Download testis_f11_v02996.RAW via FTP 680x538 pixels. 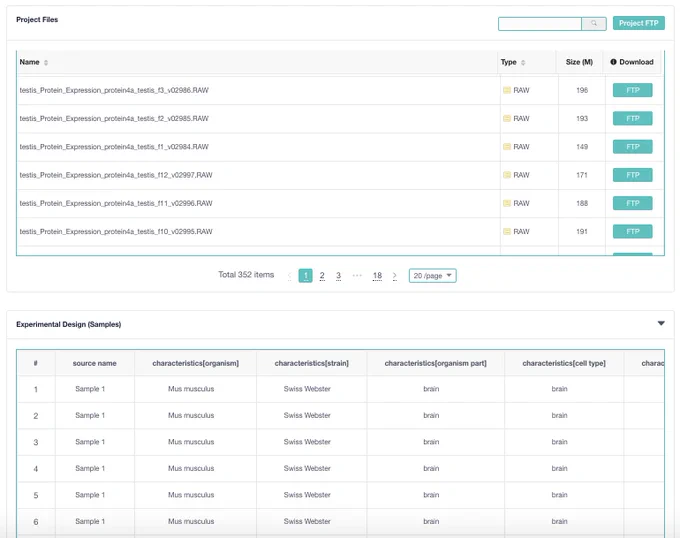click(632, 203)
